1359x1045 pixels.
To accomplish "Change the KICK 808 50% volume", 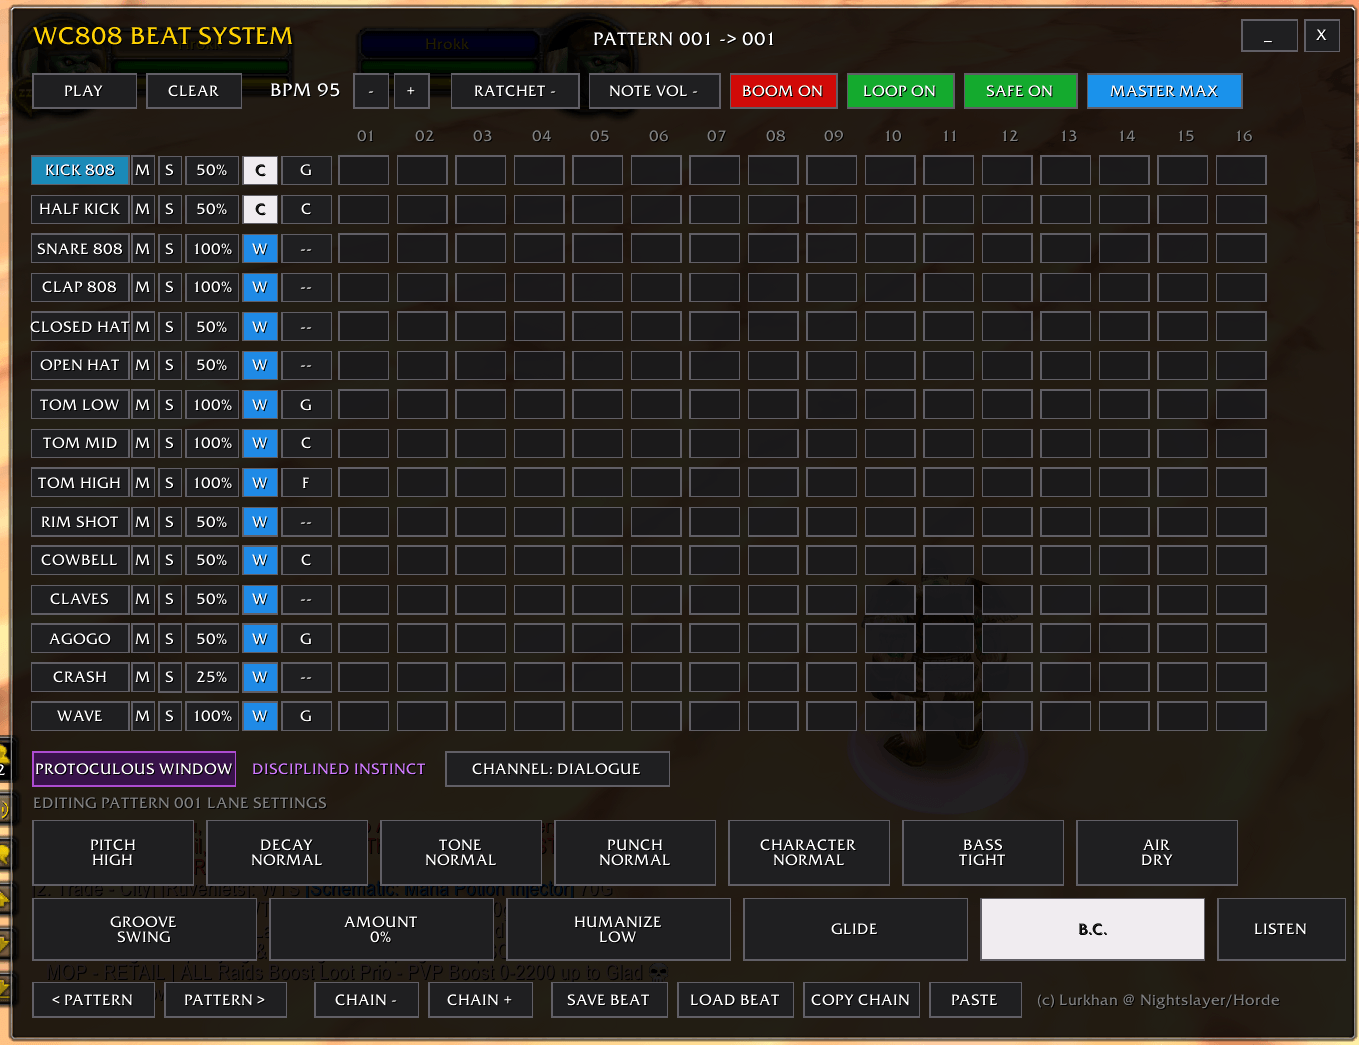I will (212, 170).
